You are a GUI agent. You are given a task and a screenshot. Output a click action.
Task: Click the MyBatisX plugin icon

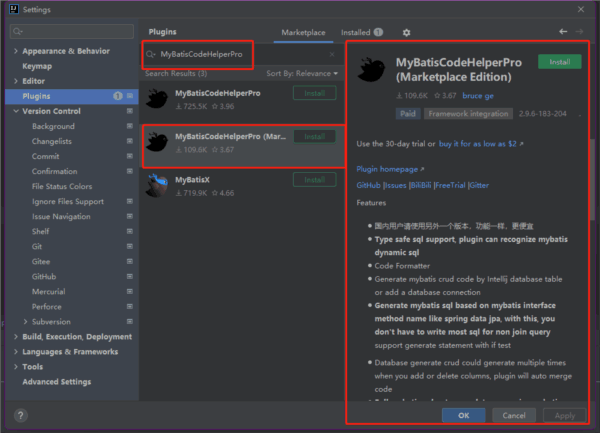(156, 183)
